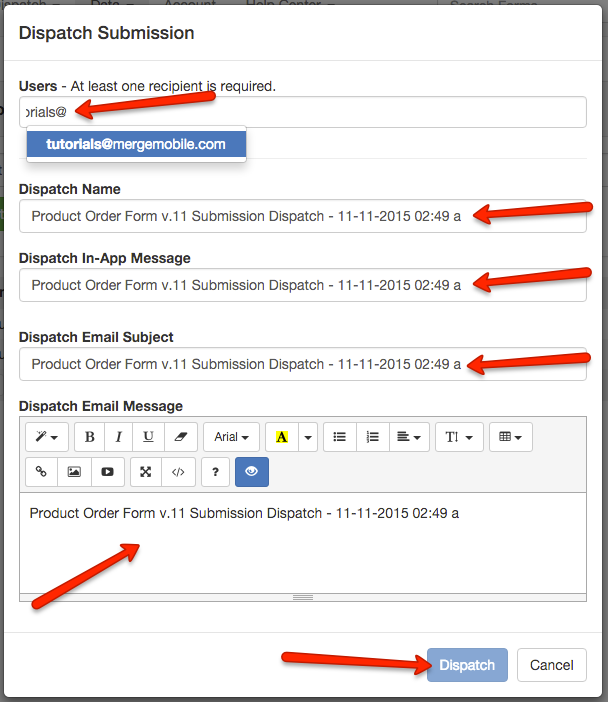The image size is (608, 702).
Task: Insert a link in the message
Action: click(x=42, y=471)
